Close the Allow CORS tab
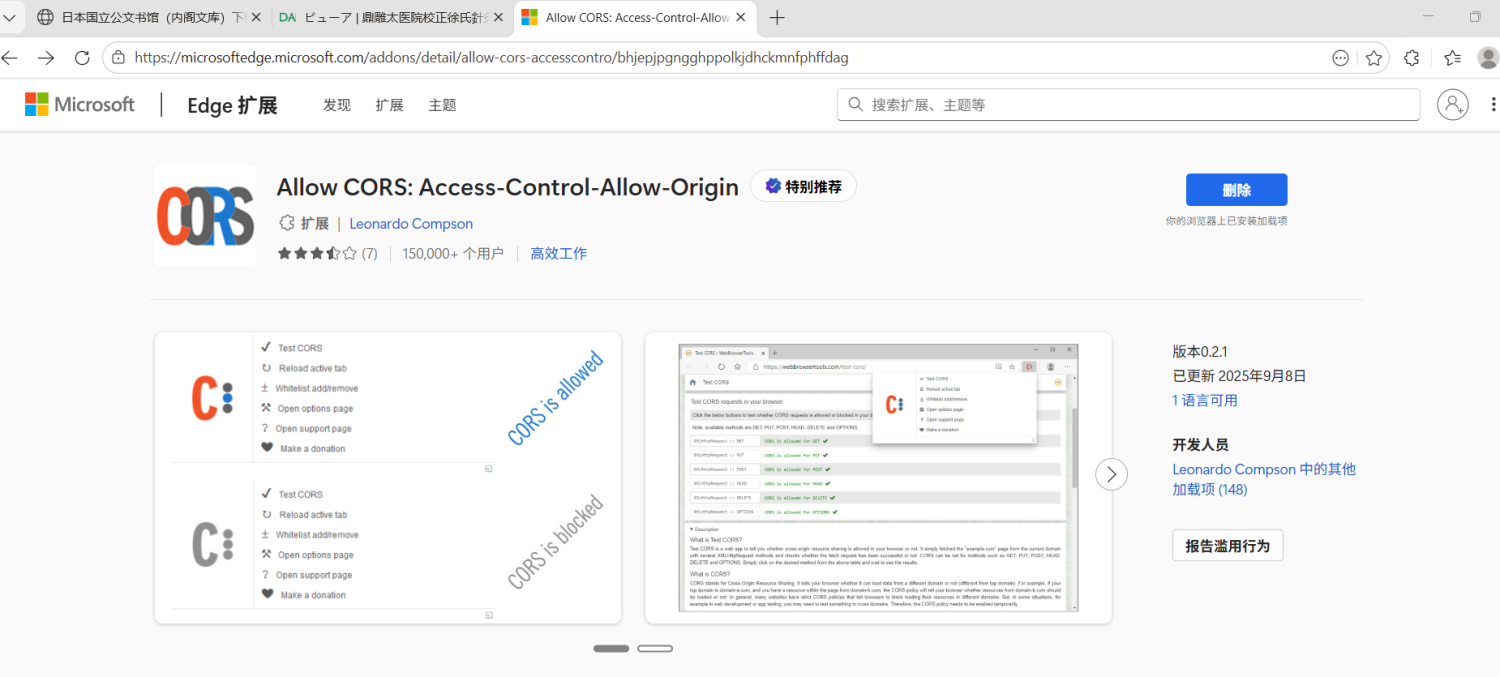 742,17
